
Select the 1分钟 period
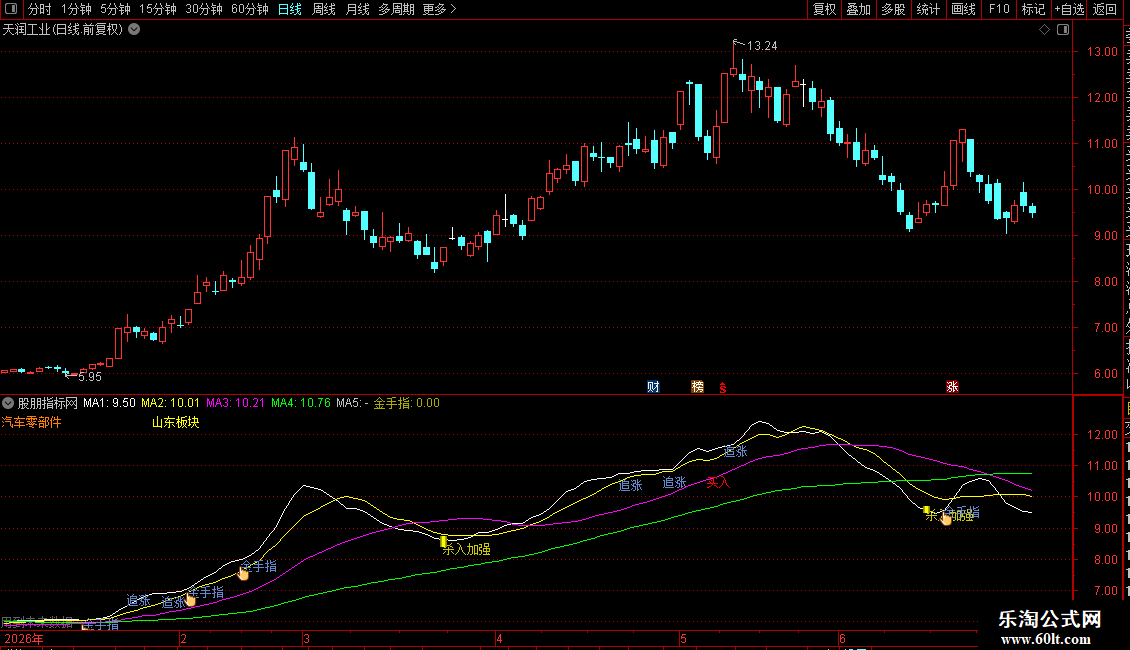coord(76,9)
